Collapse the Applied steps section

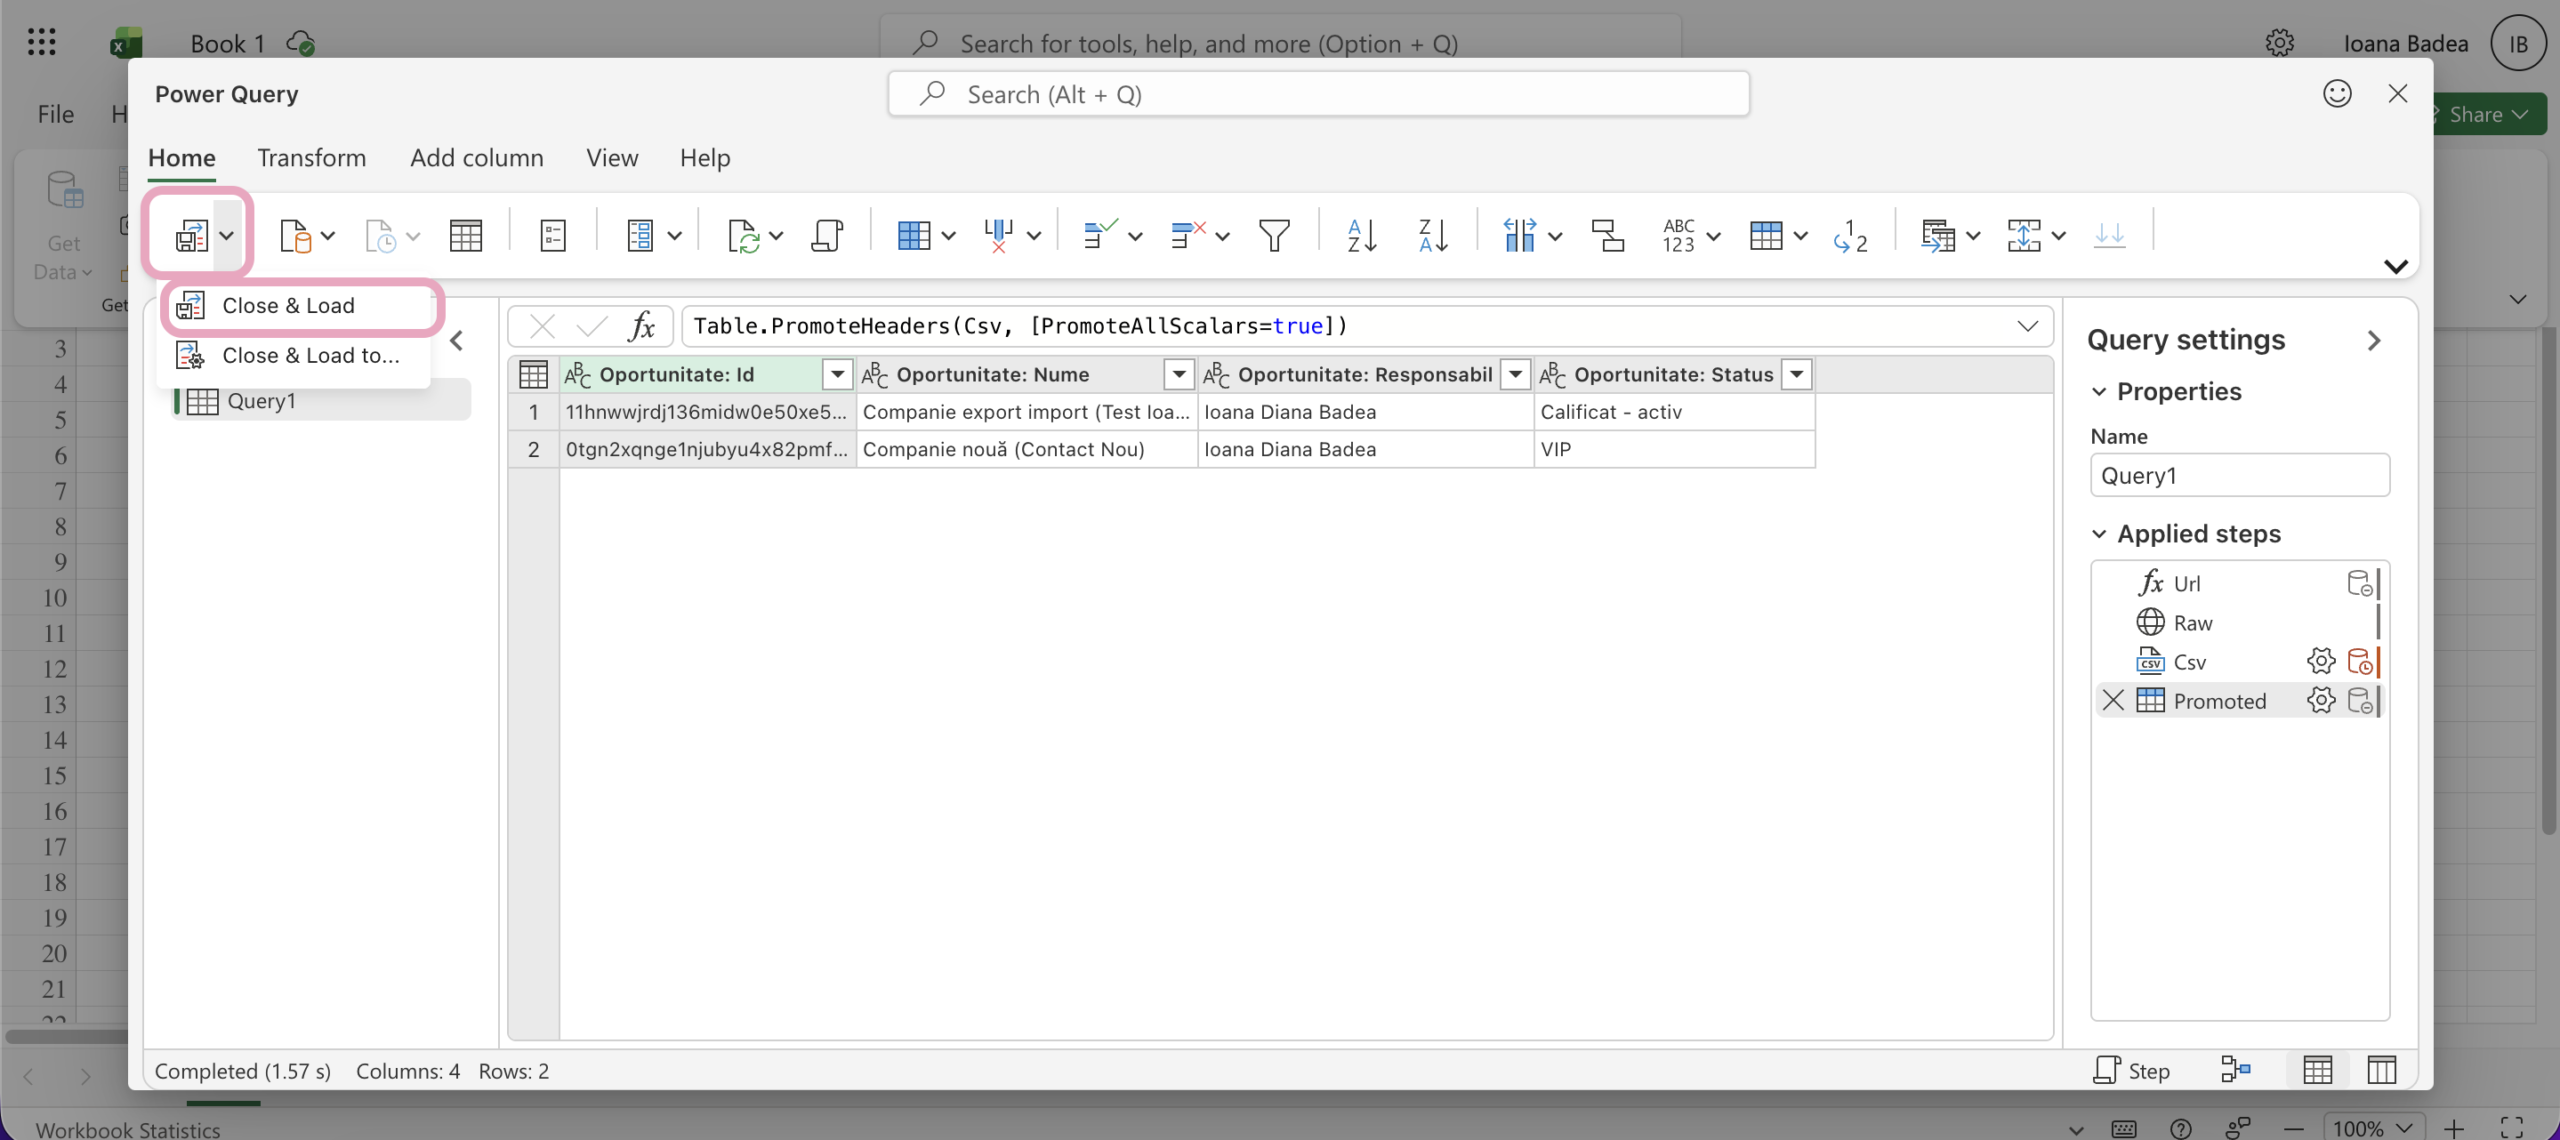2099,534
